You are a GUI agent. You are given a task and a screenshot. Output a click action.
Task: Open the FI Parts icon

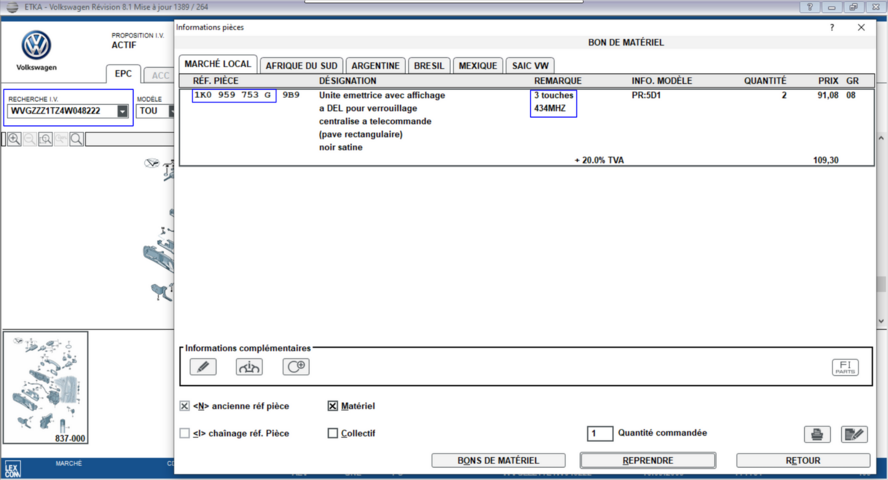click(x=845, y=367)
